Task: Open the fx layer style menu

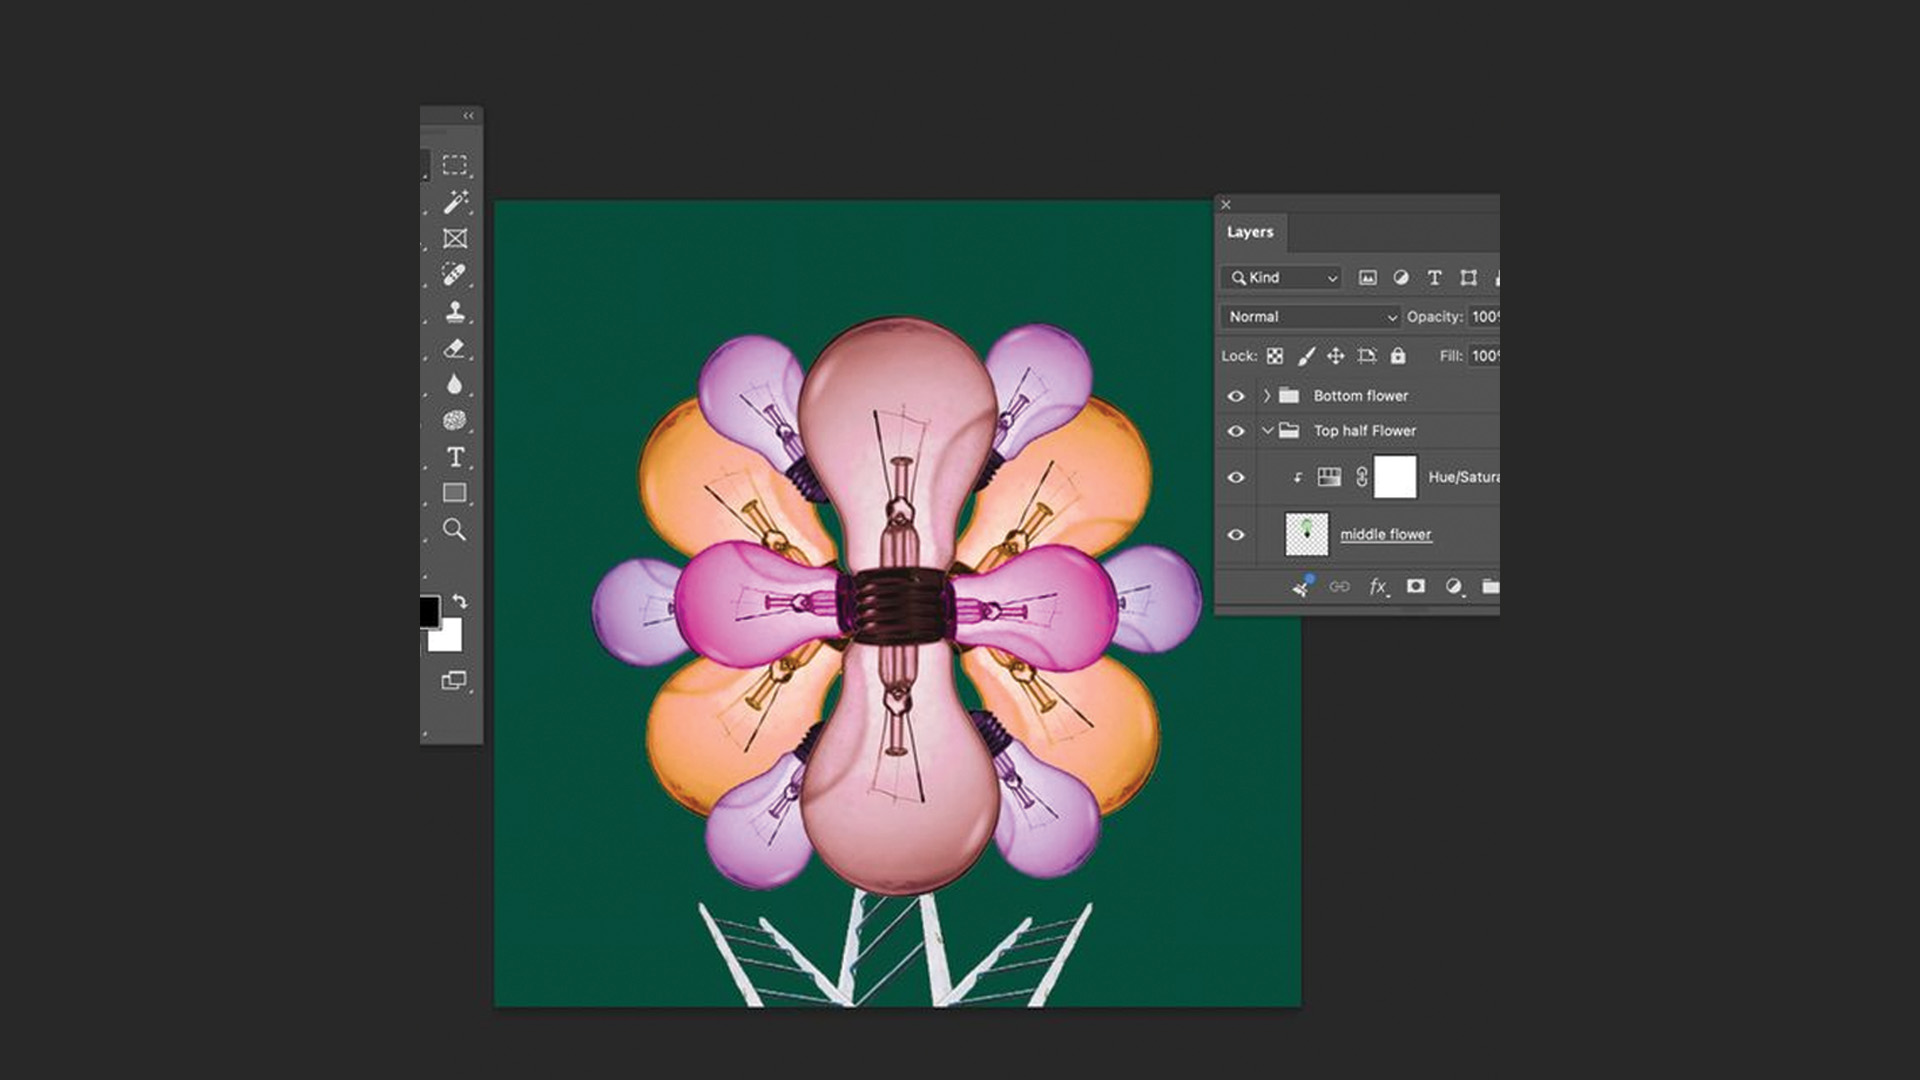Action: pyautogui.click(x=1378, y=587)
